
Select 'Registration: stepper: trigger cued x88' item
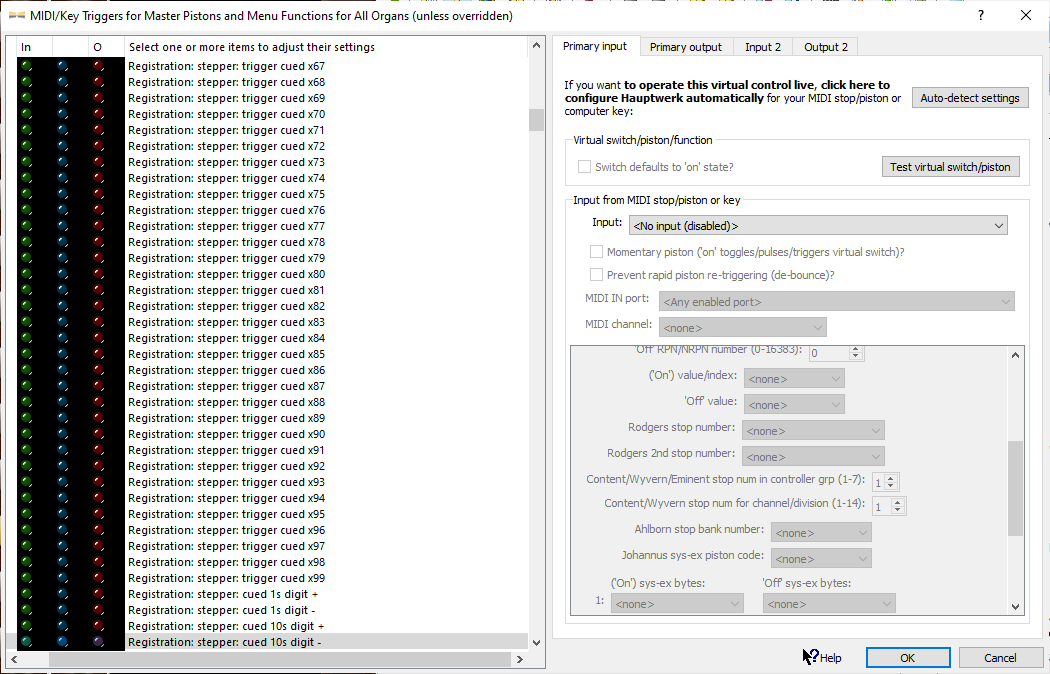[x=226, y=402]
